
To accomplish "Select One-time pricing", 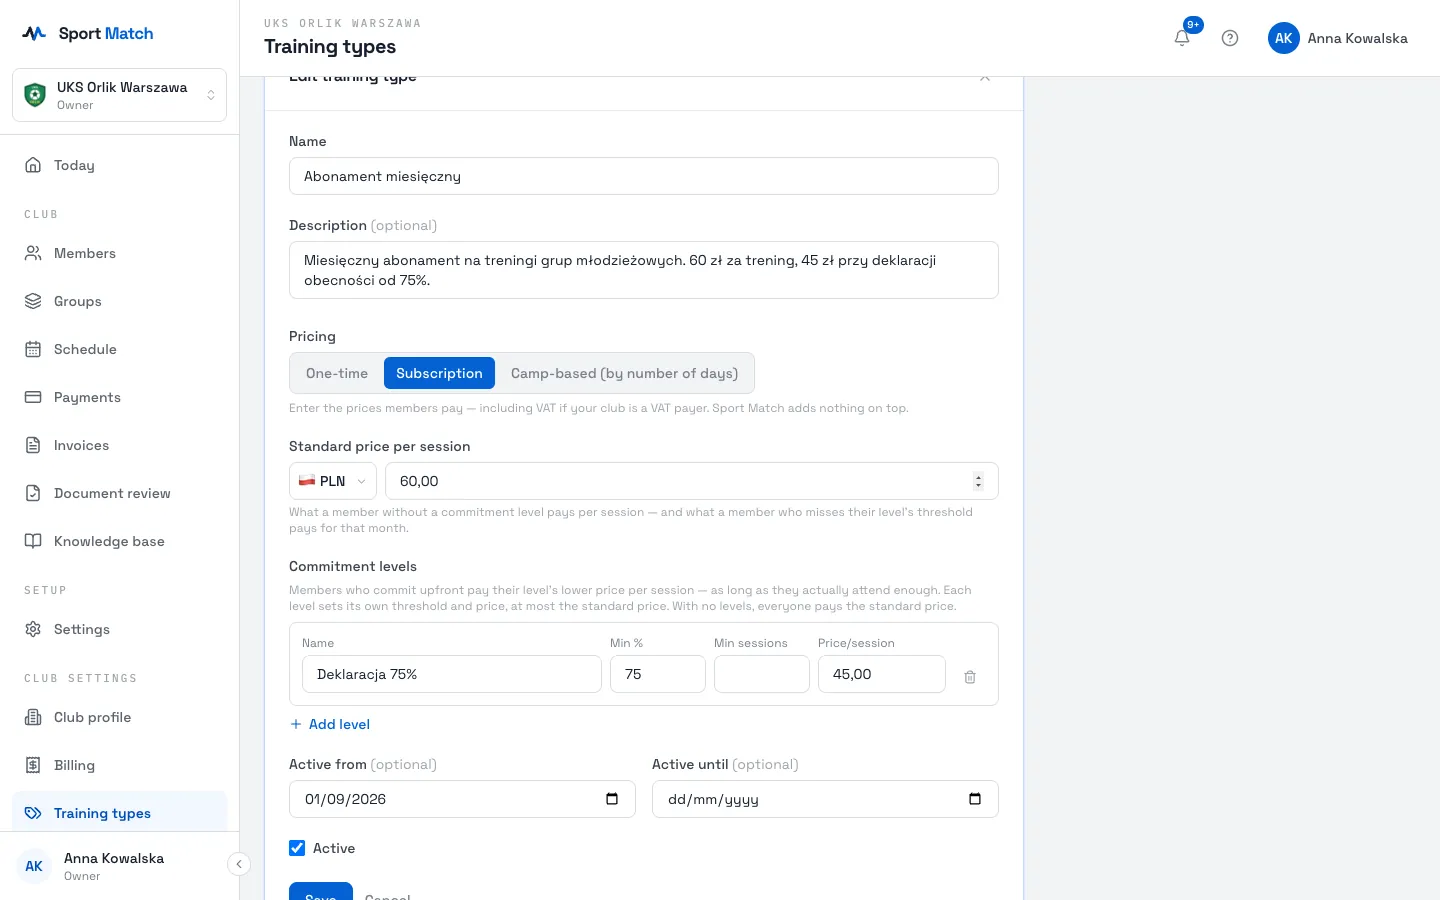I will click(337, 373).
